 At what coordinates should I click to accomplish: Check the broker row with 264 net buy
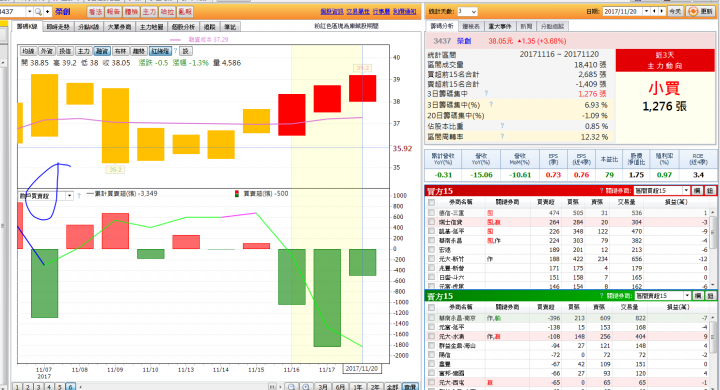pyautogui.click(x=431, y=222)
